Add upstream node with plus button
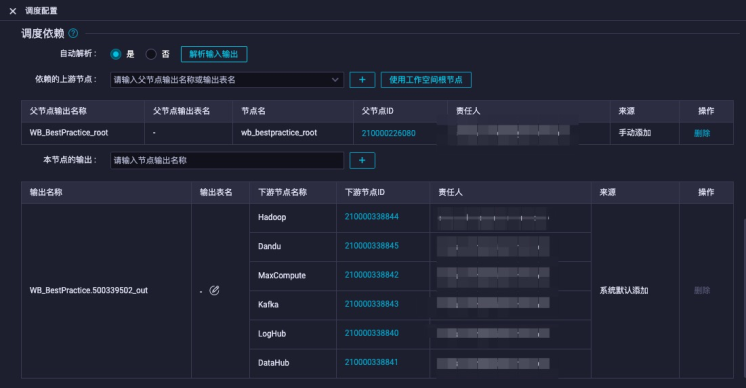Viewport: 746px width, 388px height. tap(362, 80)
